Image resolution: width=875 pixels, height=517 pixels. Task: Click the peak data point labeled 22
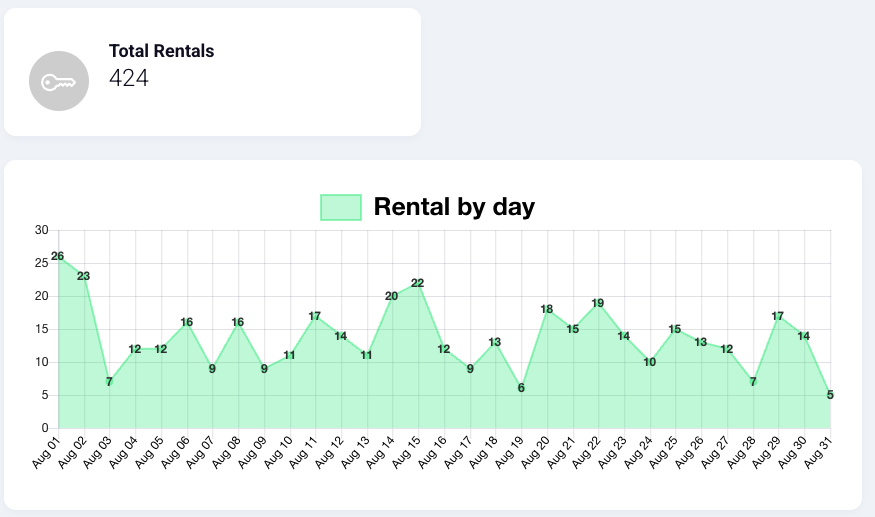coord(418,283)
